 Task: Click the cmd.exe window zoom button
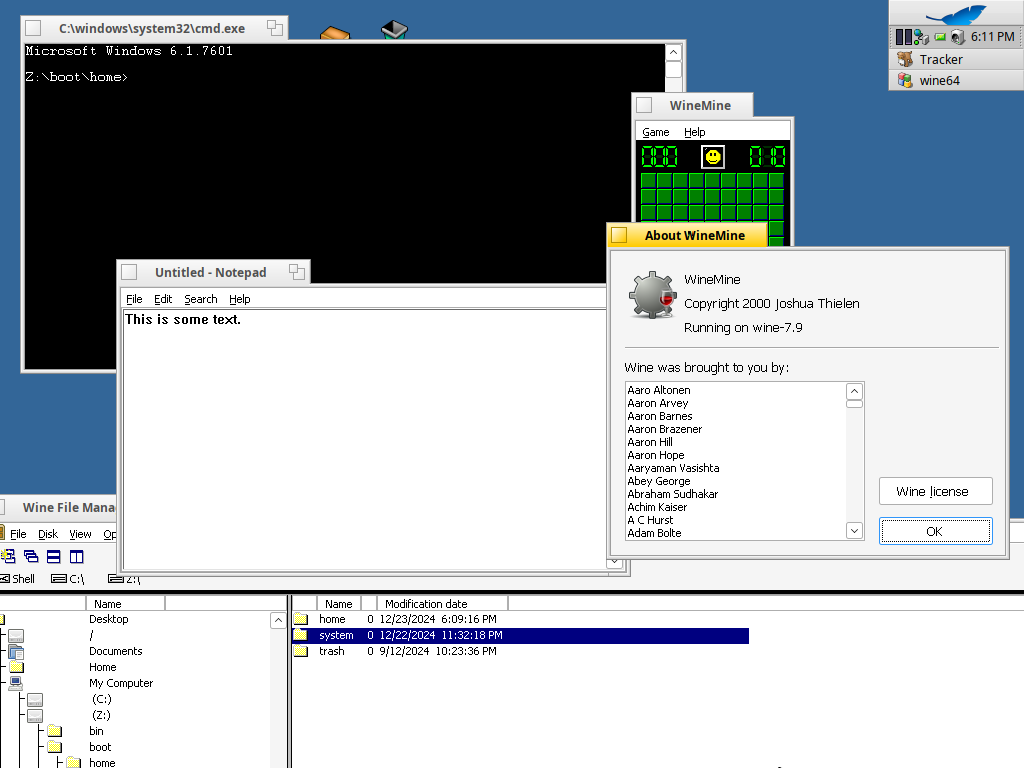point(275,27)
